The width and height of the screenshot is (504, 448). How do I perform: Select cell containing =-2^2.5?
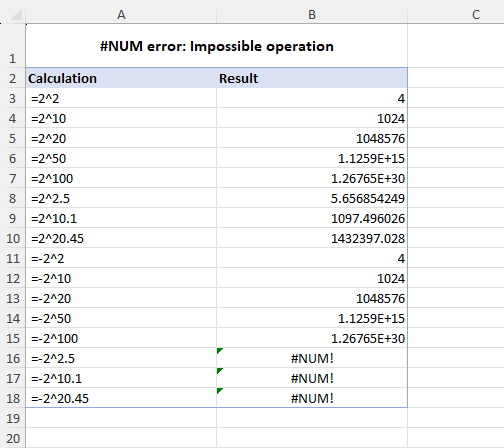point(121,358)
